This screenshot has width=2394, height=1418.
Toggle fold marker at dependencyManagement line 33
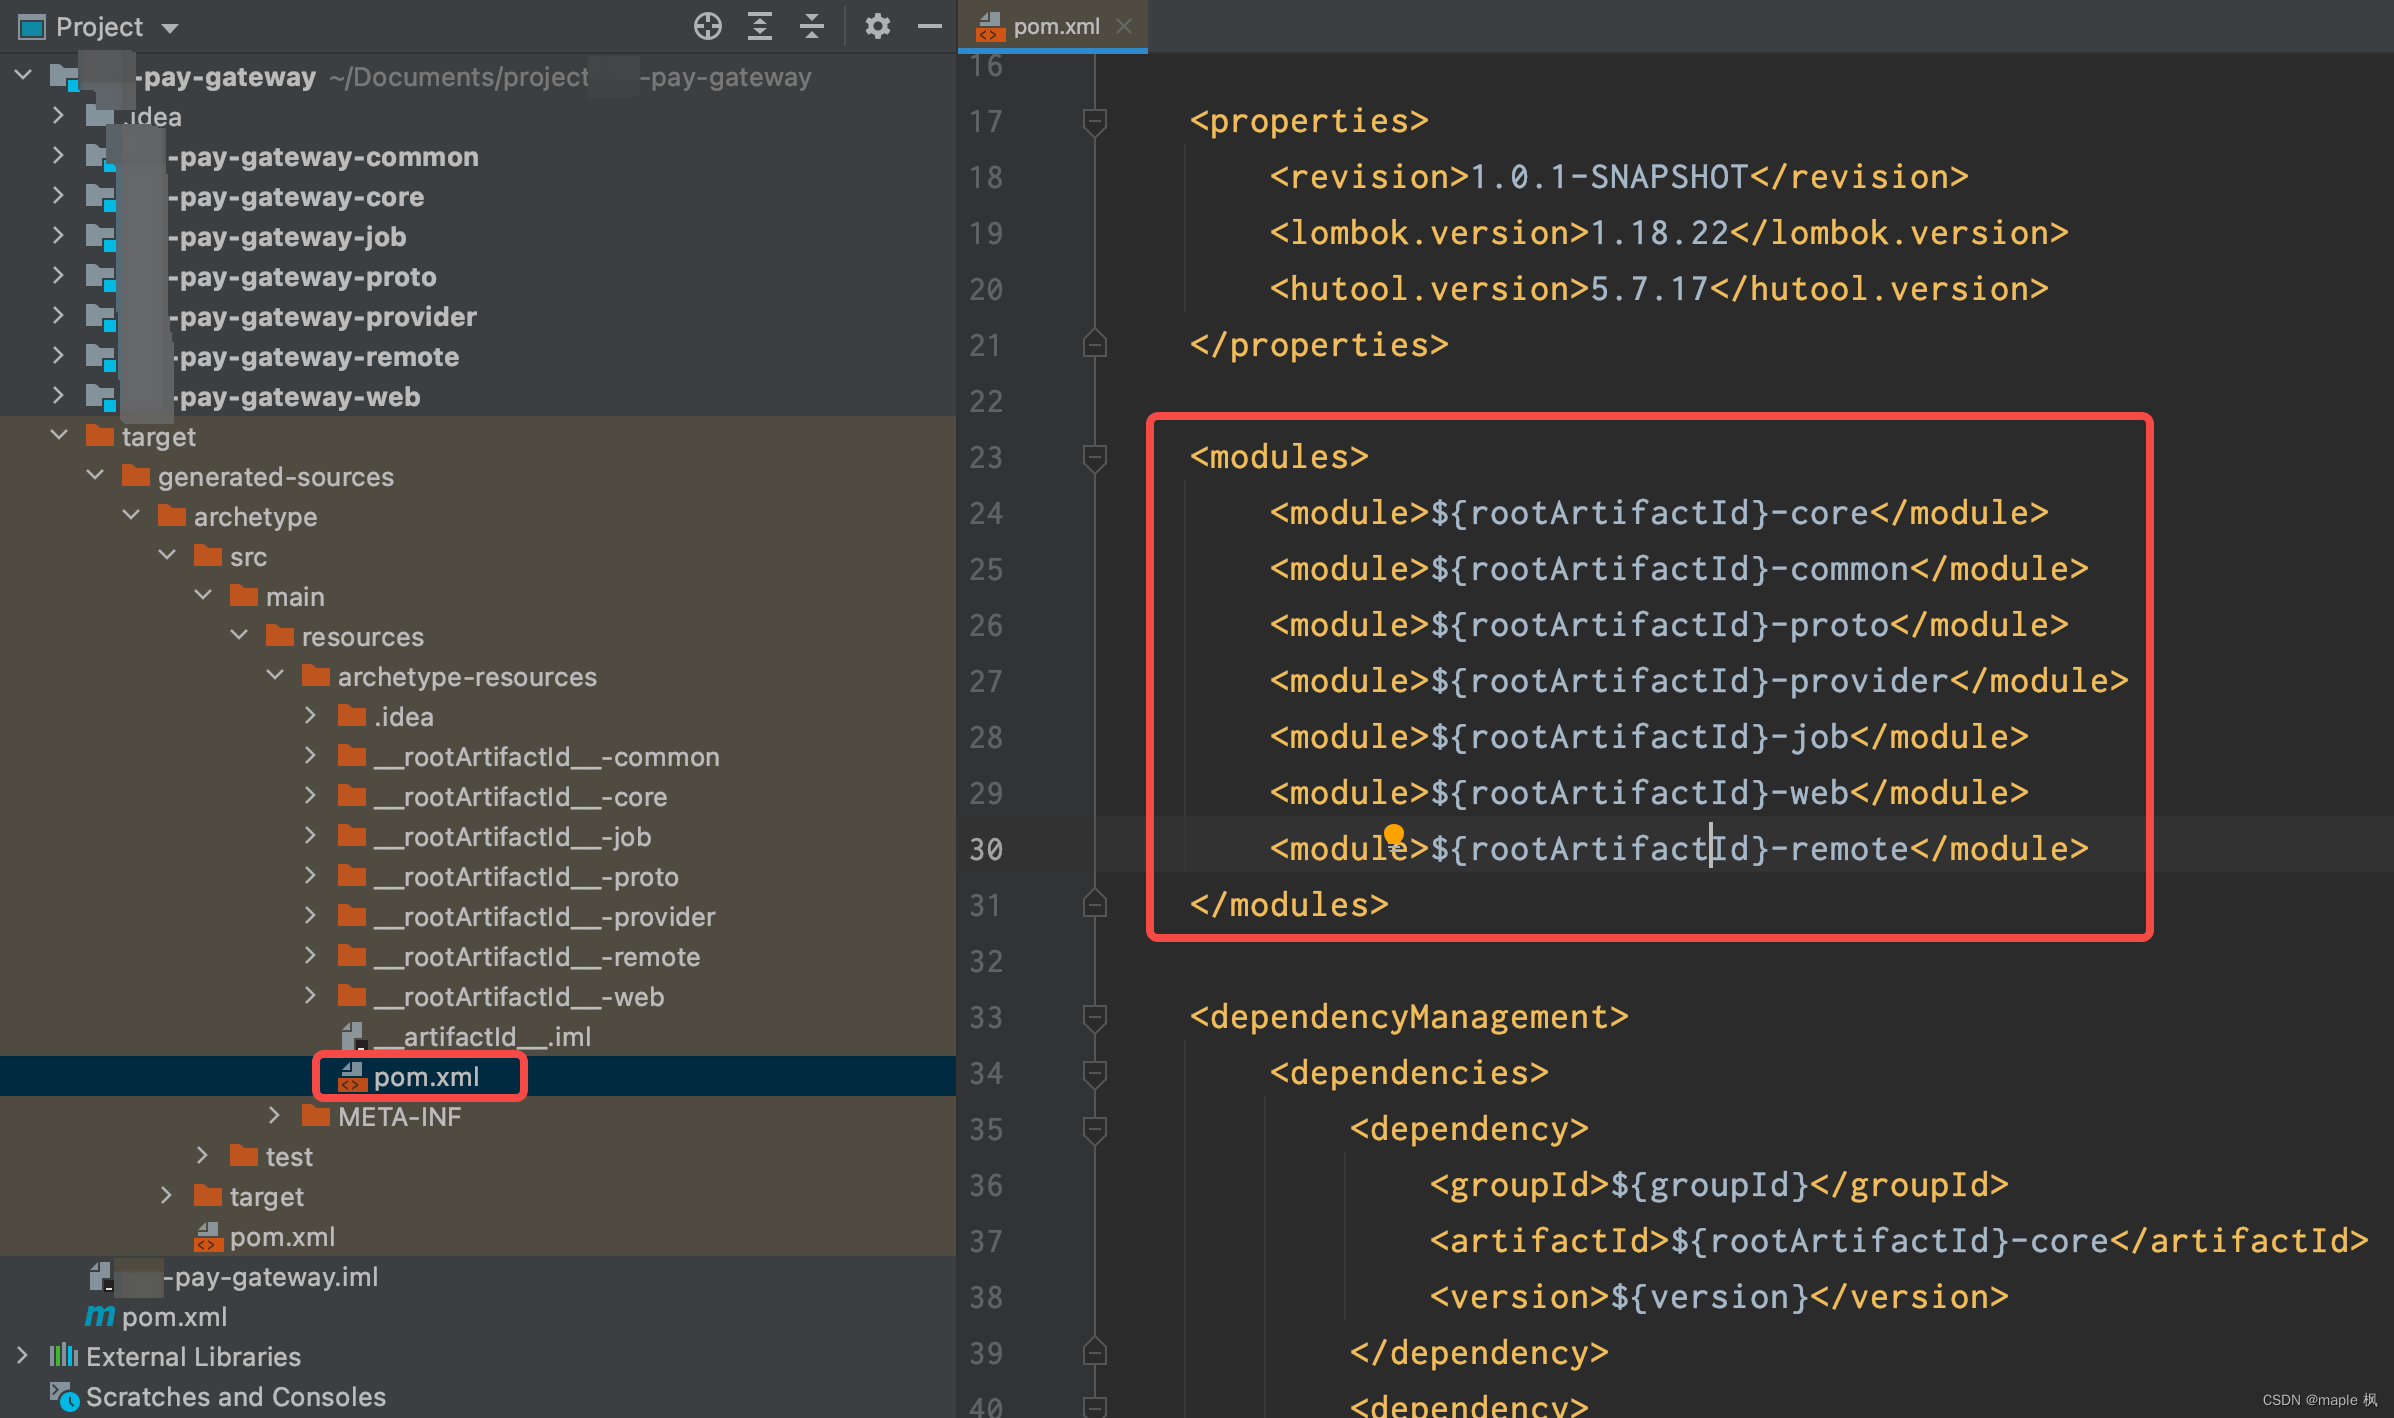pyautogui.click(x=1094, y=1017)
